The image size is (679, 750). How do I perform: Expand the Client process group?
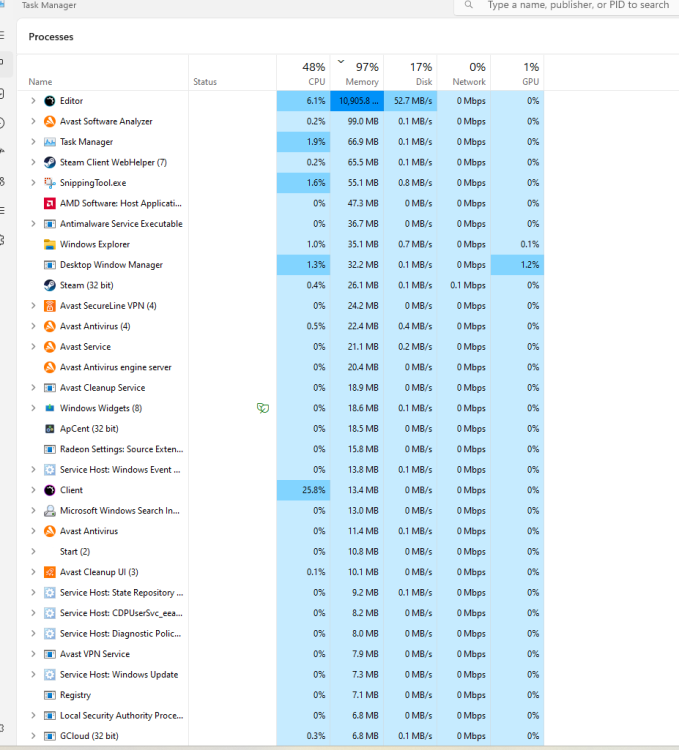pos(33,490)
